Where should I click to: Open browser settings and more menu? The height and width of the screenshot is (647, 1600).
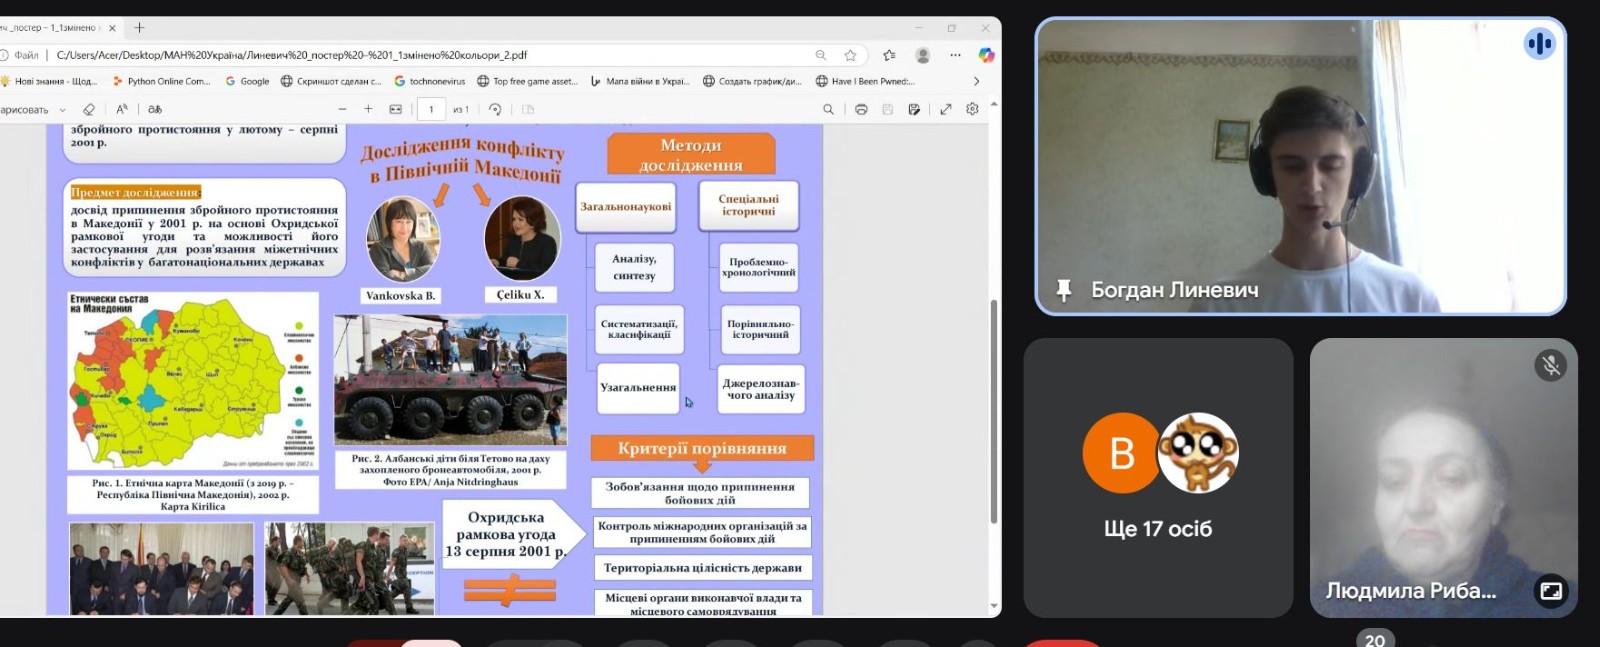[955, 55]
